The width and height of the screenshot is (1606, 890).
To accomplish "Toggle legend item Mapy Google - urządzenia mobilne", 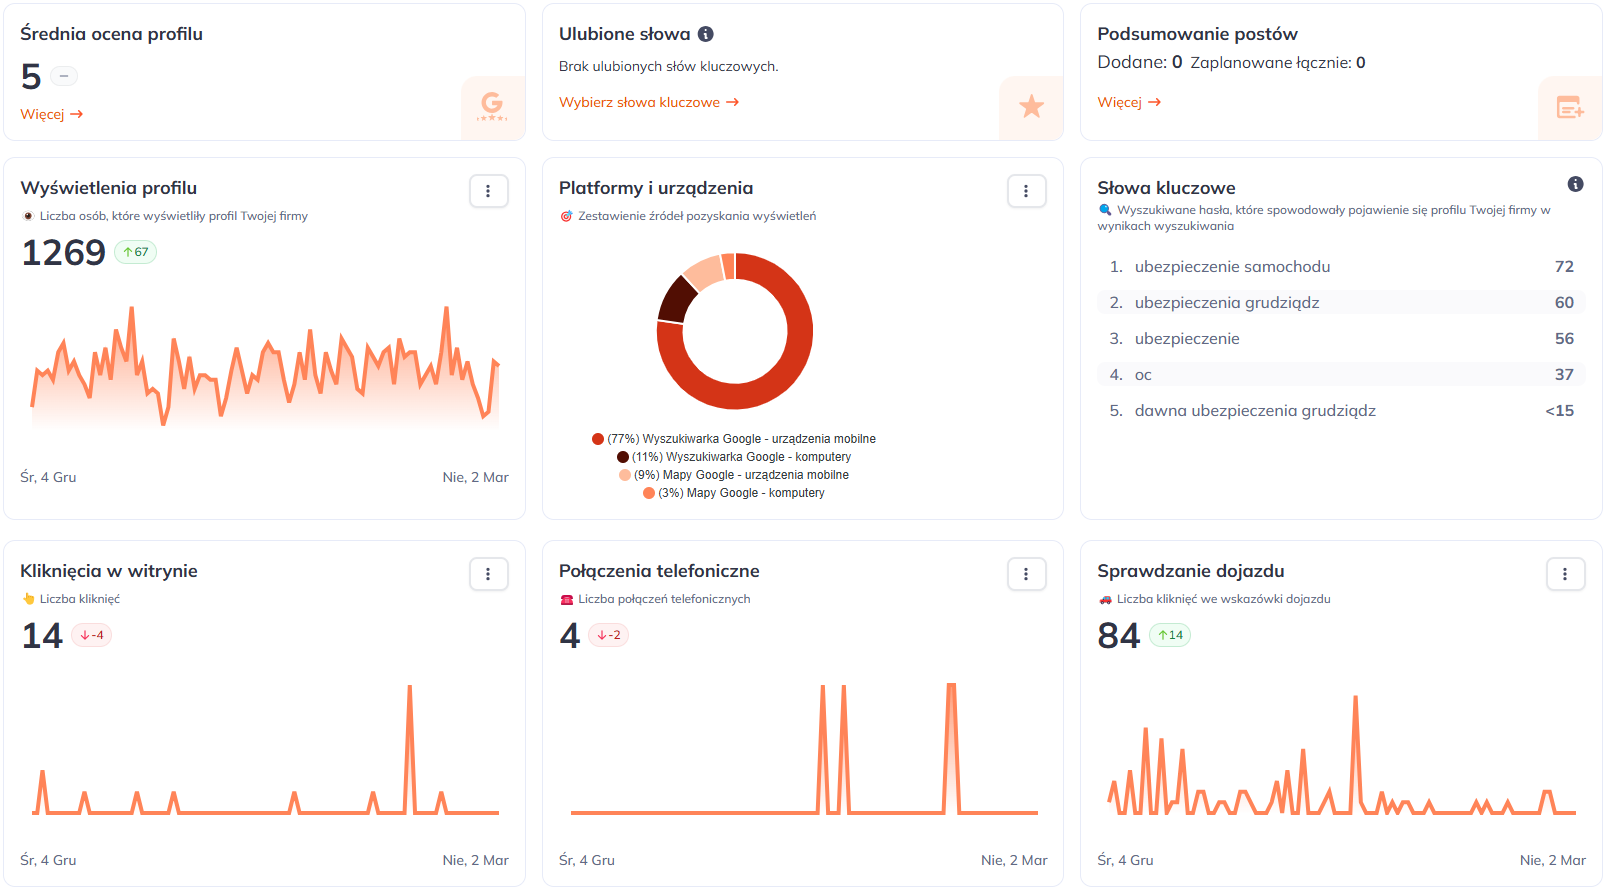I will pyautogui.click(x=740, y=475).
